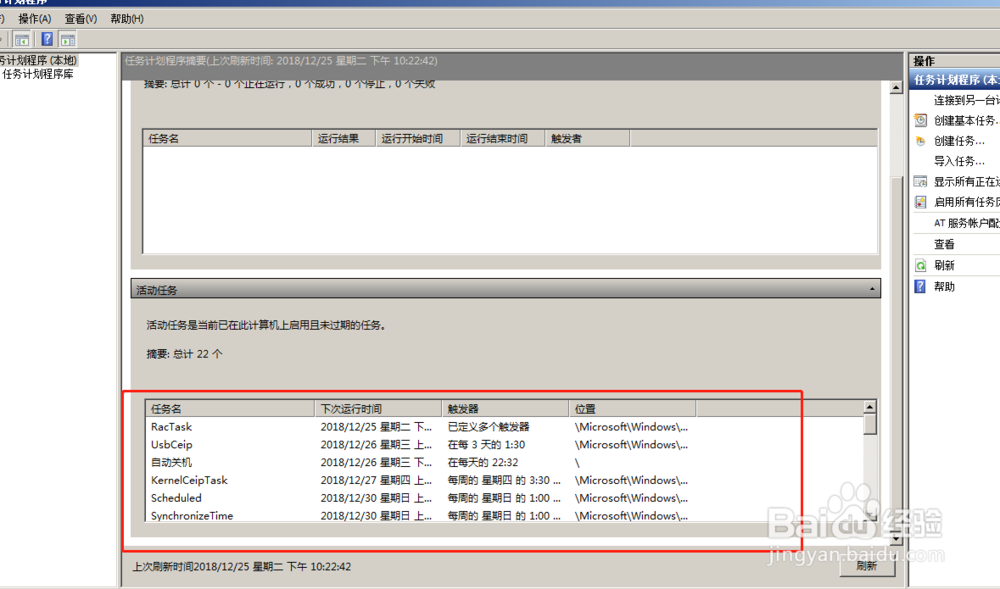Sort by 下次运行时间 column header

(378, 409)
